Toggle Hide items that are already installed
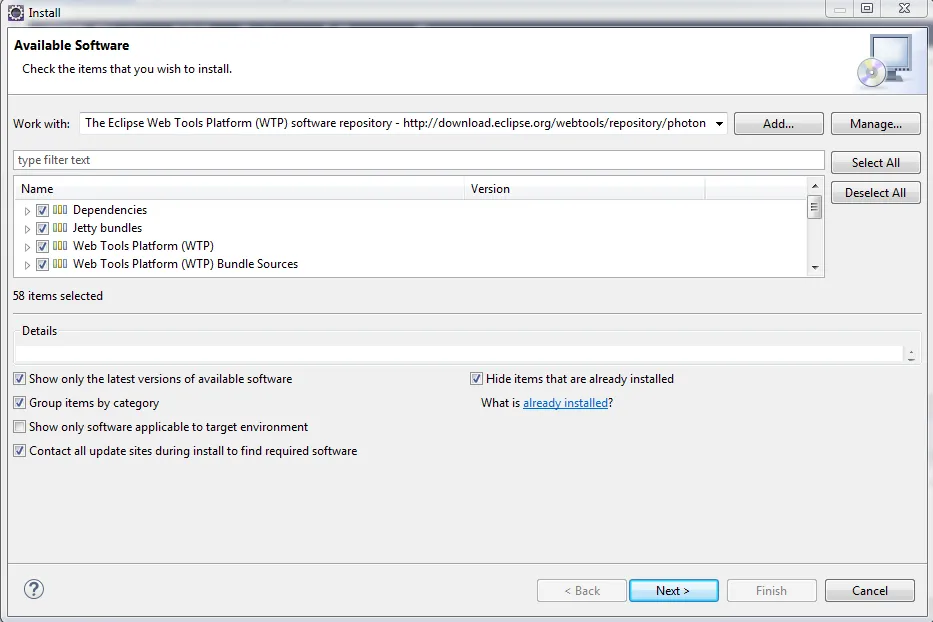 (476, 379)
